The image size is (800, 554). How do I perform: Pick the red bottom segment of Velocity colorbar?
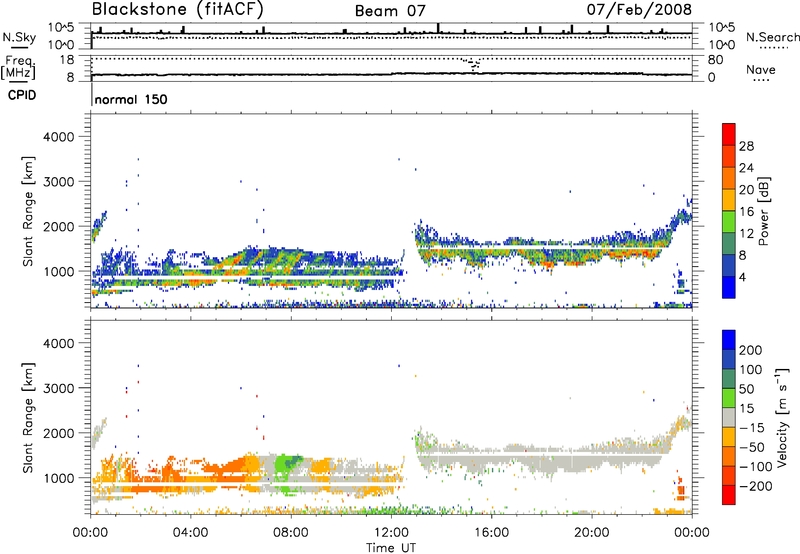[x=729, y=495]
